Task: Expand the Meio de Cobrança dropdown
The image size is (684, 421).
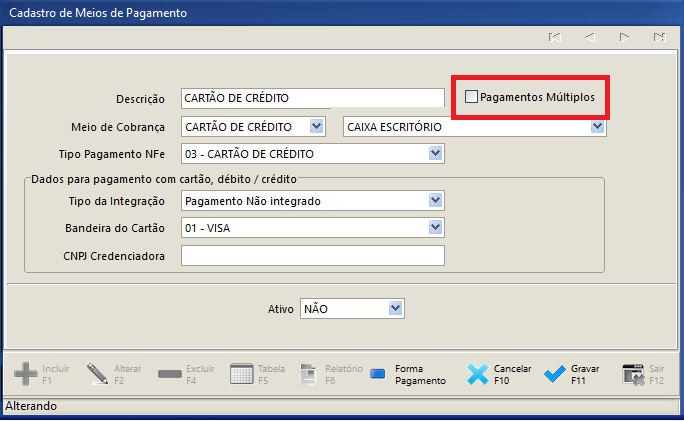Action: [317, 127]
